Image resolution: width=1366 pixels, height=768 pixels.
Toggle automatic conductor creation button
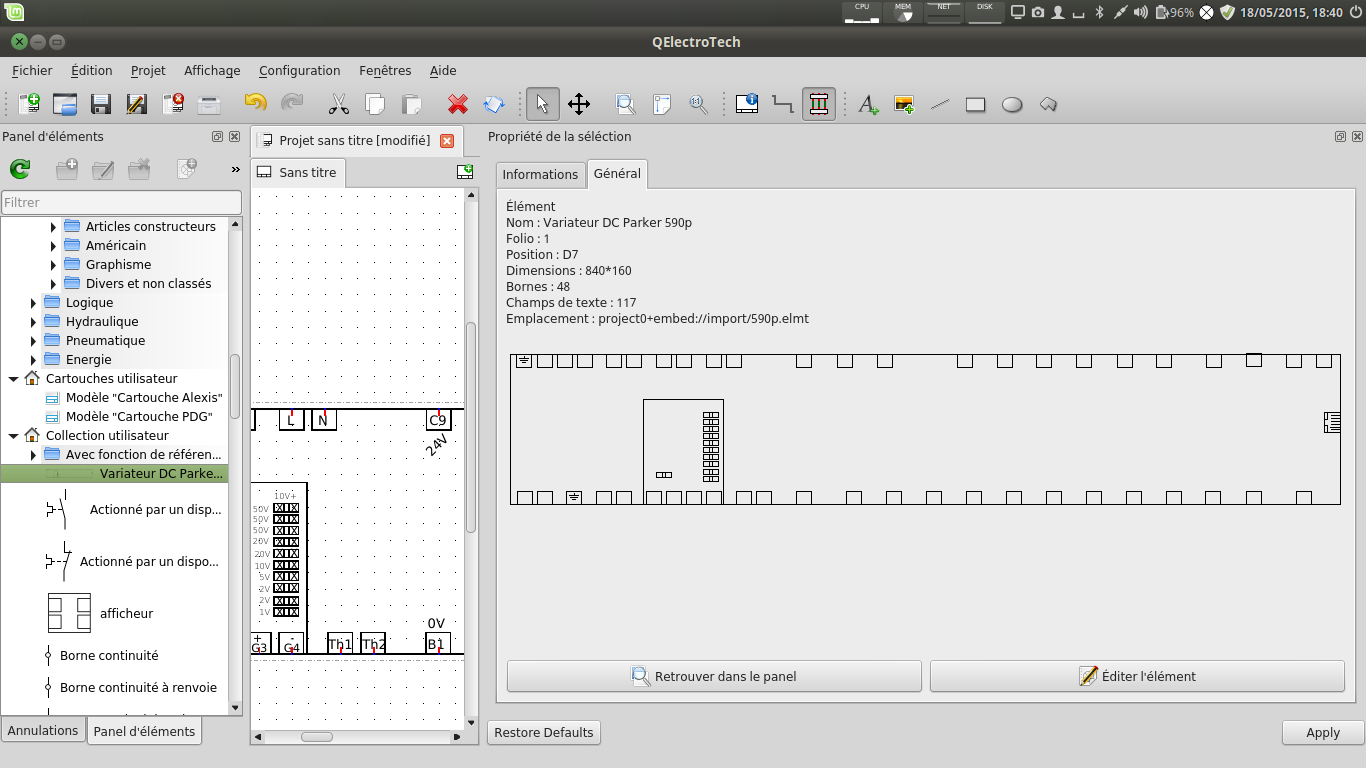click(x=818, y=104)
